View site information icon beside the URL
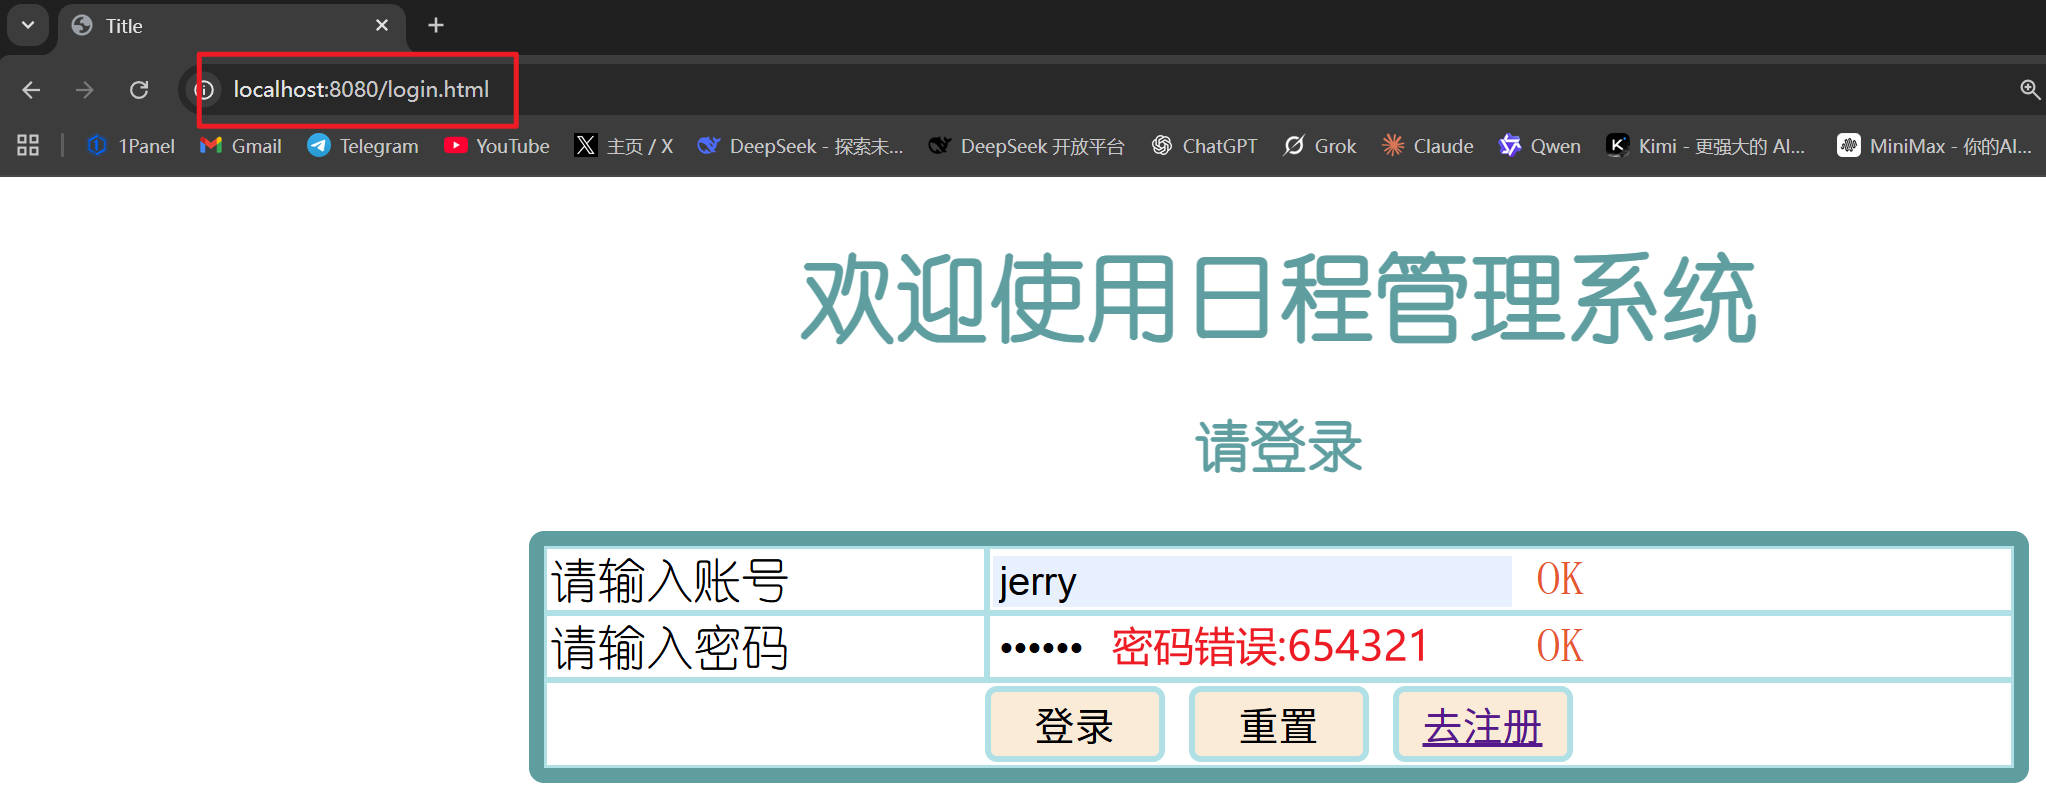Viewport: 2046px width, 793px height. point(204,90)
